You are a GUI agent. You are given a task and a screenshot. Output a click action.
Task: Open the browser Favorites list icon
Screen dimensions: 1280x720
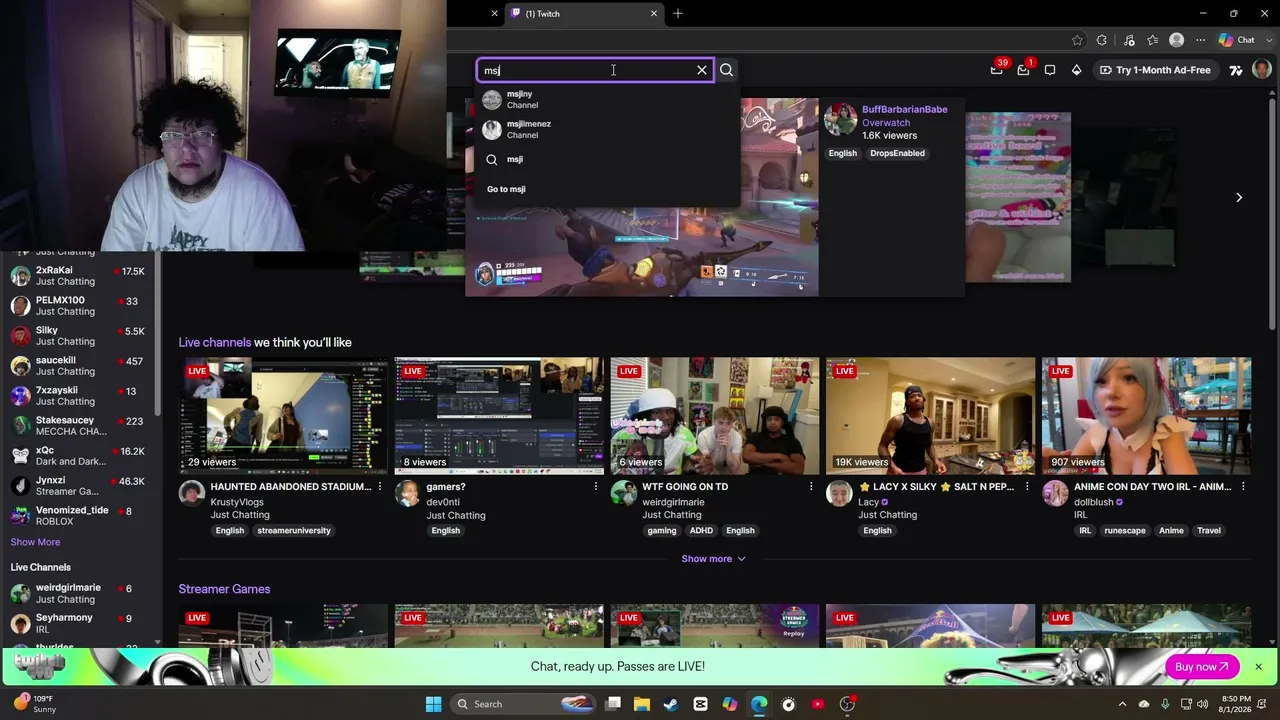[1153, 40]
